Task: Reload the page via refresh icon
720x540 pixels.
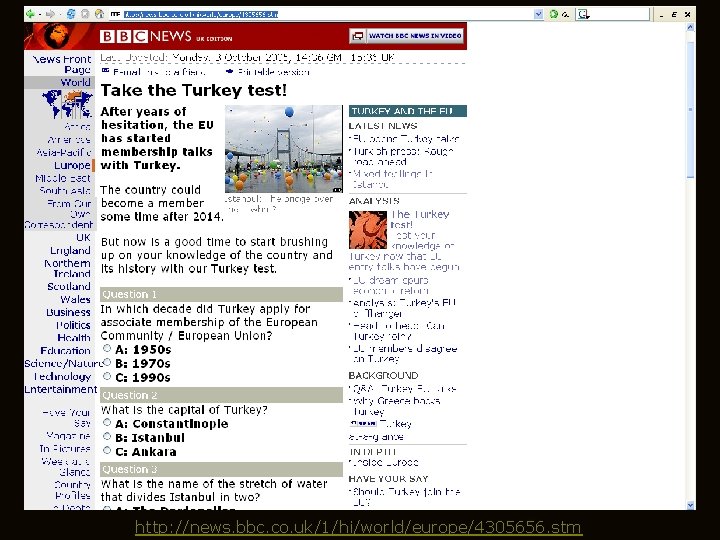Action: tap(71, 14)
